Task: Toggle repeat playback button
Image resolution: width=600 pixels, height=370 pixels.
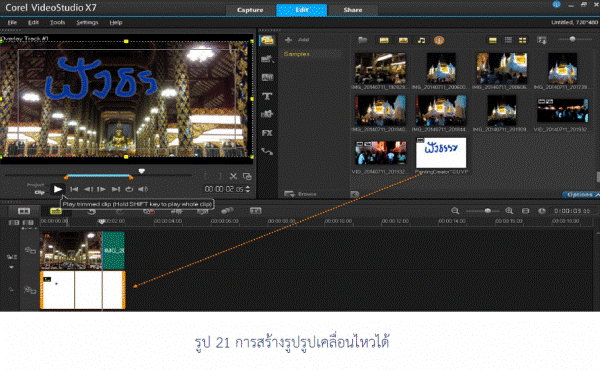Action: coord(129,189)
